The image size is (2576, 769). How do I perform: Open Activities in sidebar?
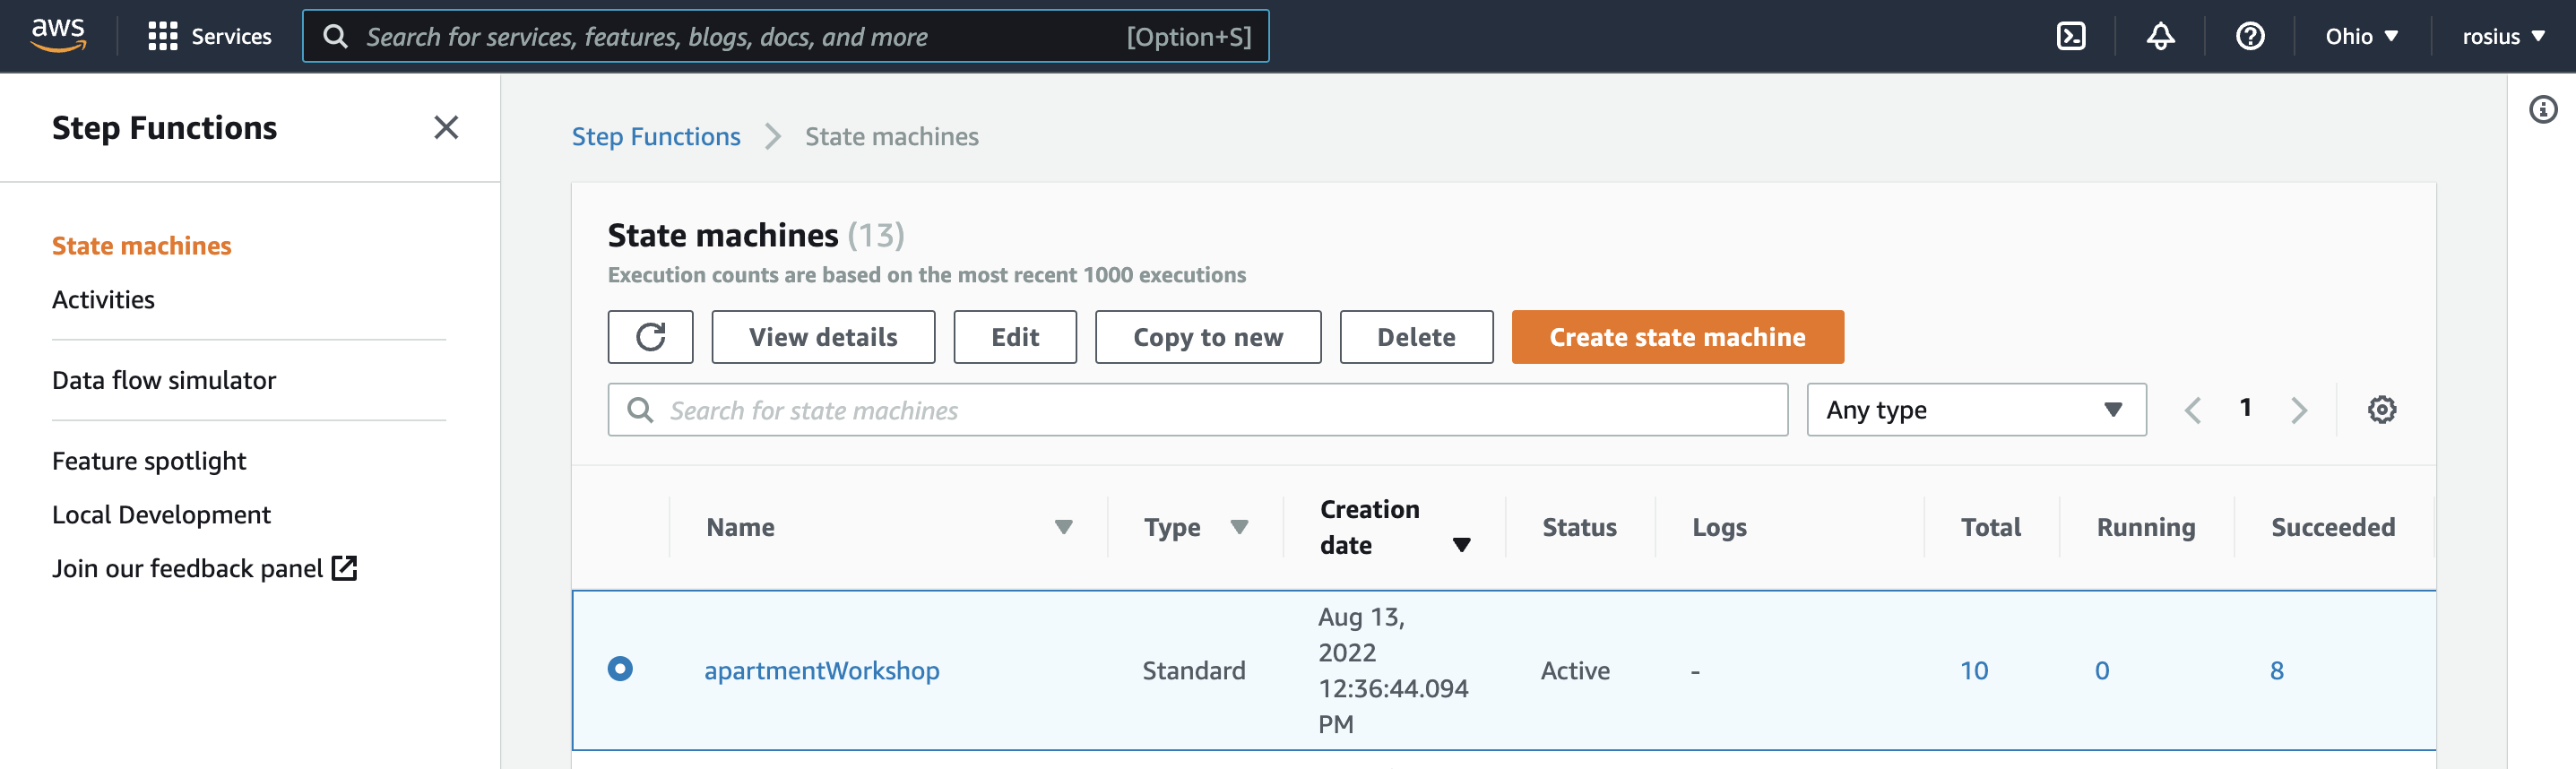103,300
